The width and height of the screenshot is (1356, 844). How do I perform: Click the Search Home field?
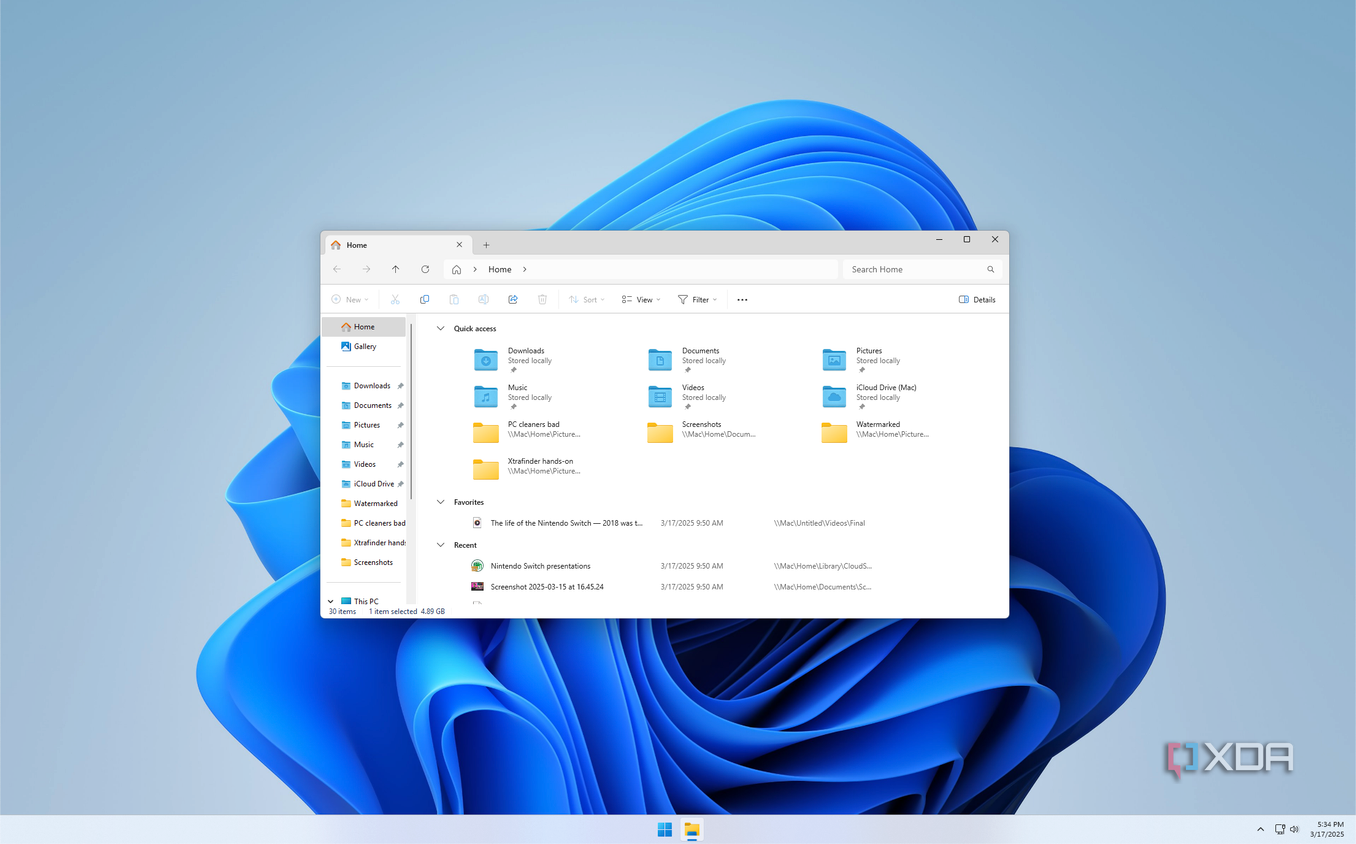(x=922, y=269)
